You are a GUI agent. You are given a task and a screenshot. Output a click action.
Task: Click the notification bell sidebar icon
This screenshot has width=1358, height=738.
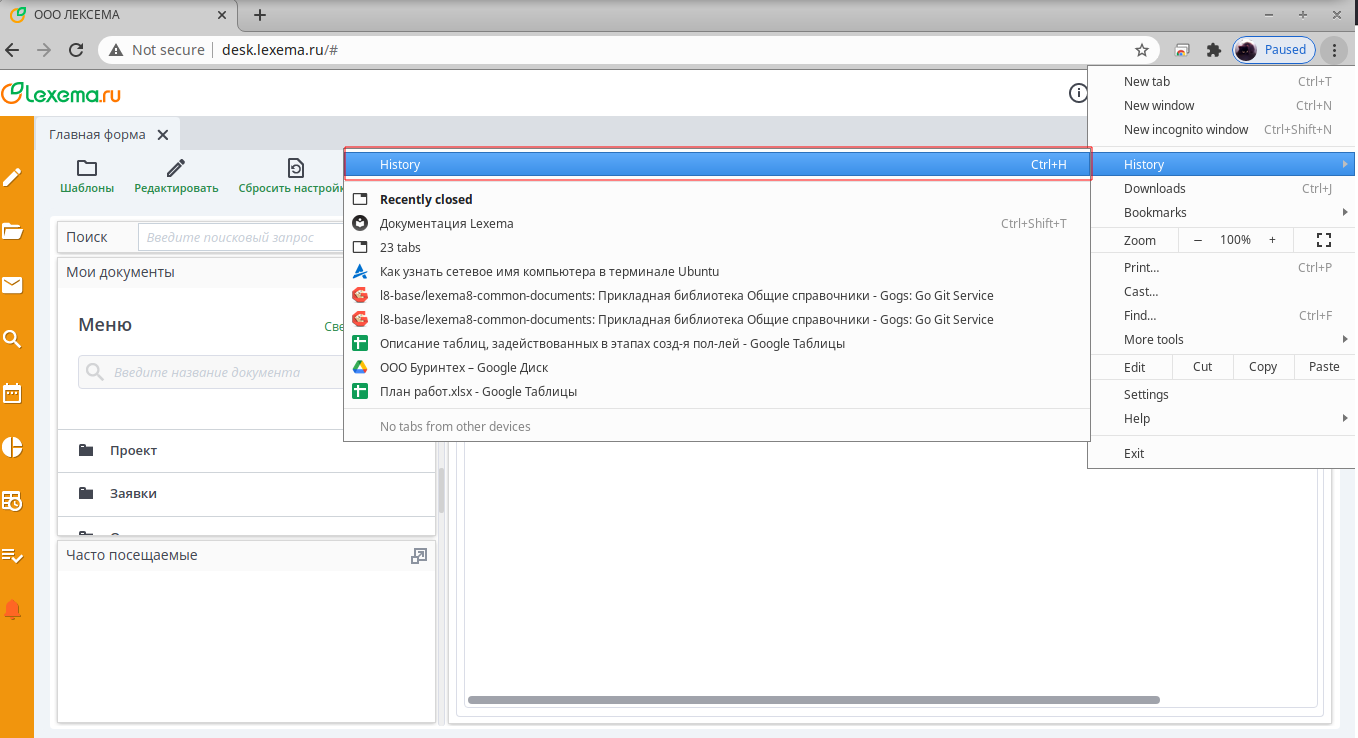coord(12,609)
